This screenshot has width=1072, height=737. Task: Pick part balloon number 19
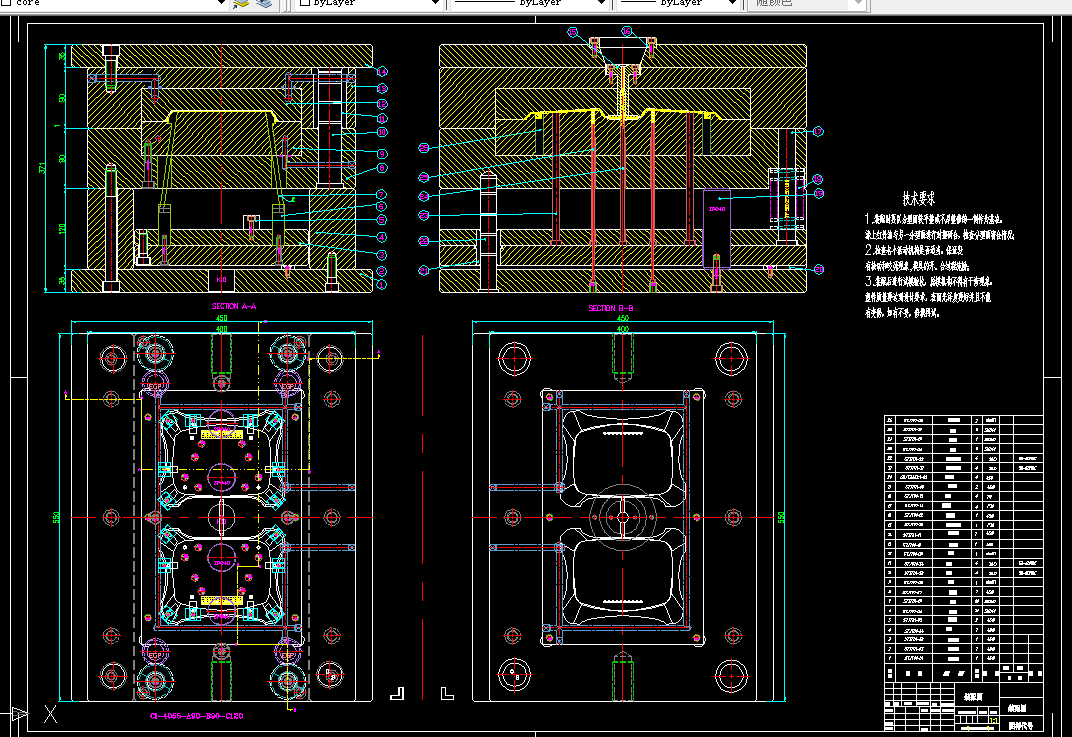[818, 193]
